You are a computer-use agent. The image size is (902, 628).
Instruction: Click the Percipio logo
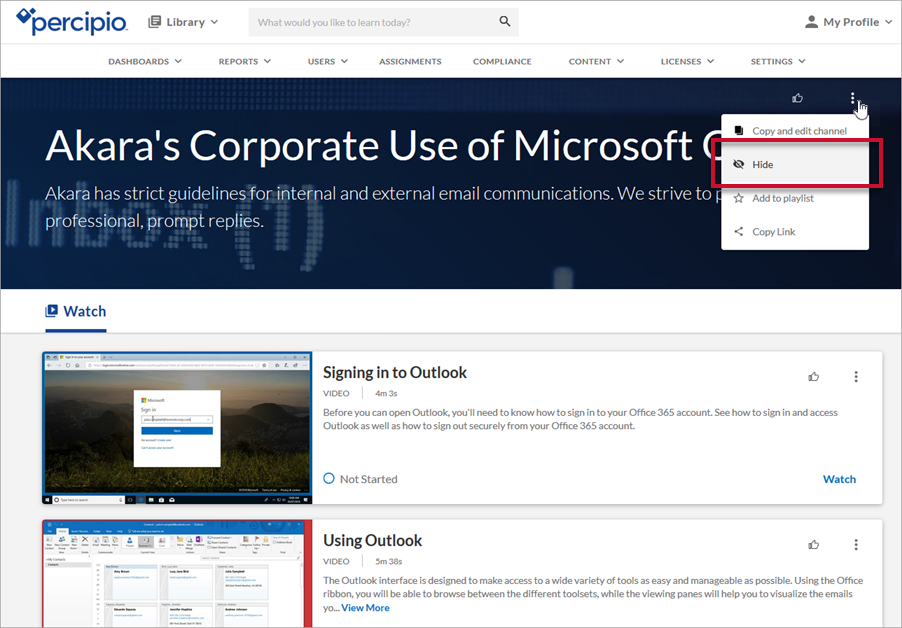72,22
